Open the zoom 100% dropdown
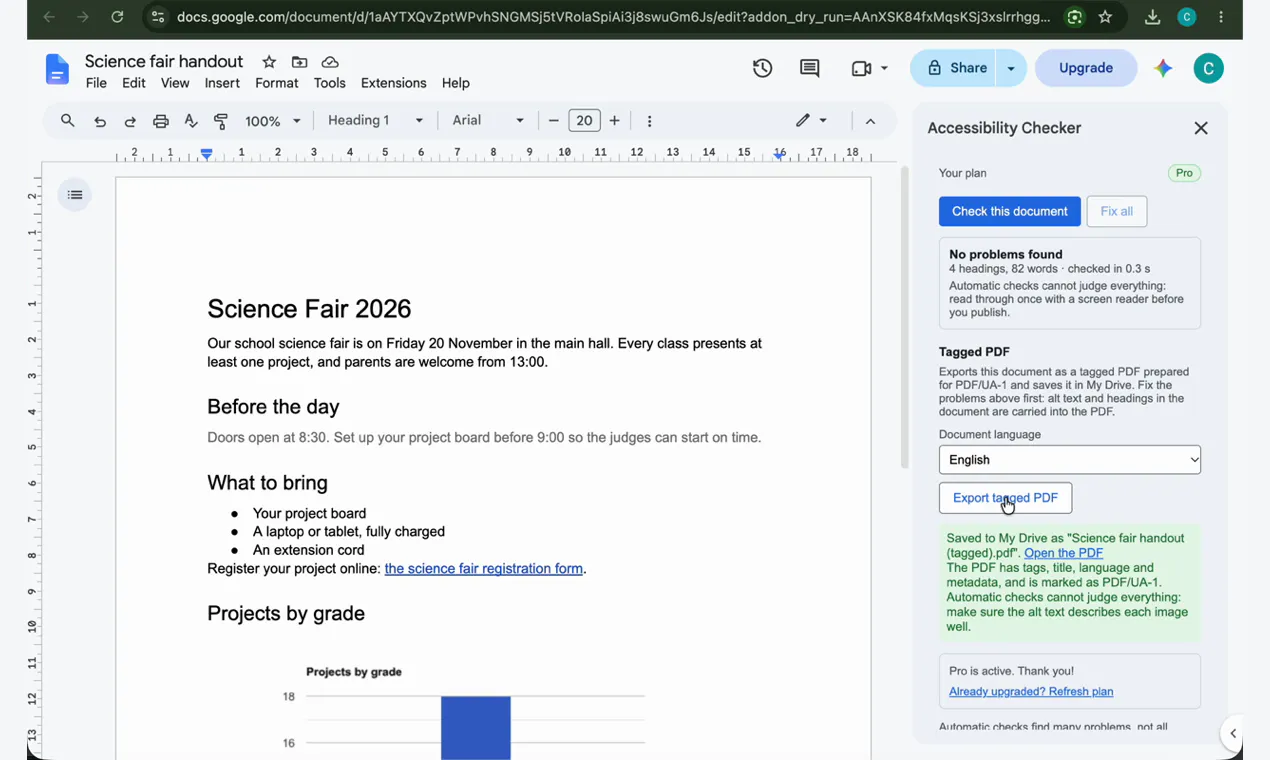The image size is (1270, 760). pos(273,121)
